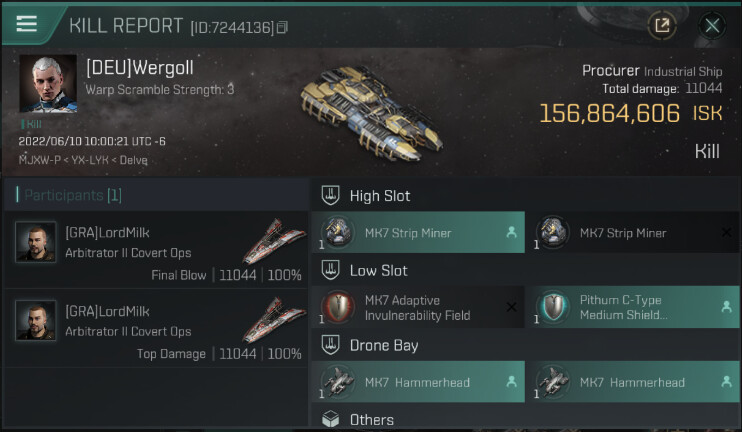Click MK7 Adaptive Invulnerability Field module
Image resolution: width=742 pixels, height=432 pixels.
pyautogui.click(x=417, y=308)
